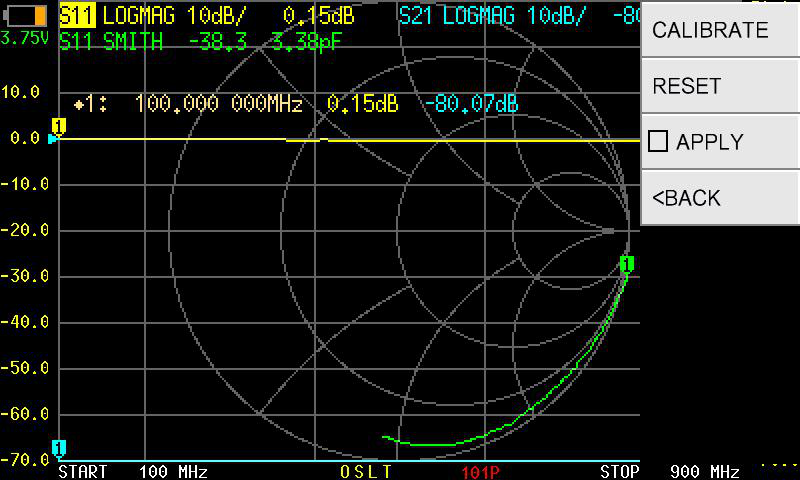This screenshot has height=480, width=800.
Task: Tap the 3.75V battery voltage reading
Action: [27, 38]
